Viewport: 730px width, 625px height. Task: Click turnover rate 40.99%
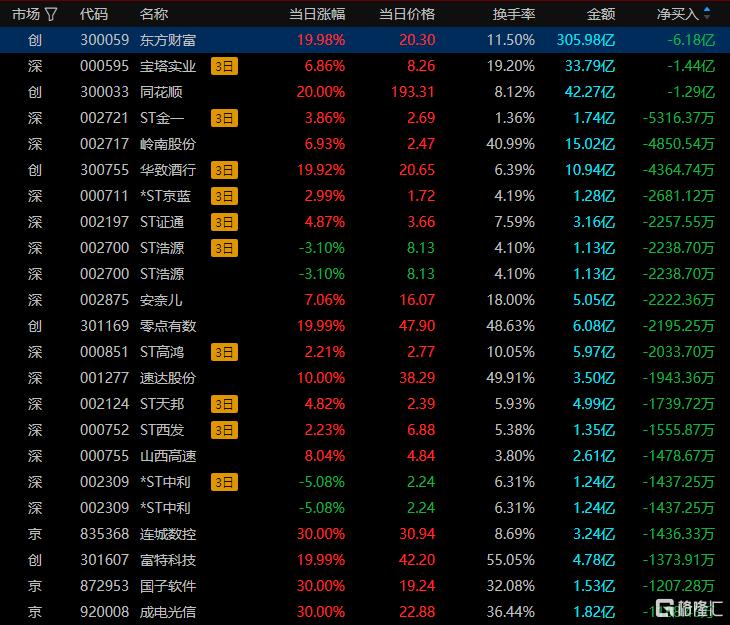pyautogui.click(x=511, y=144)
